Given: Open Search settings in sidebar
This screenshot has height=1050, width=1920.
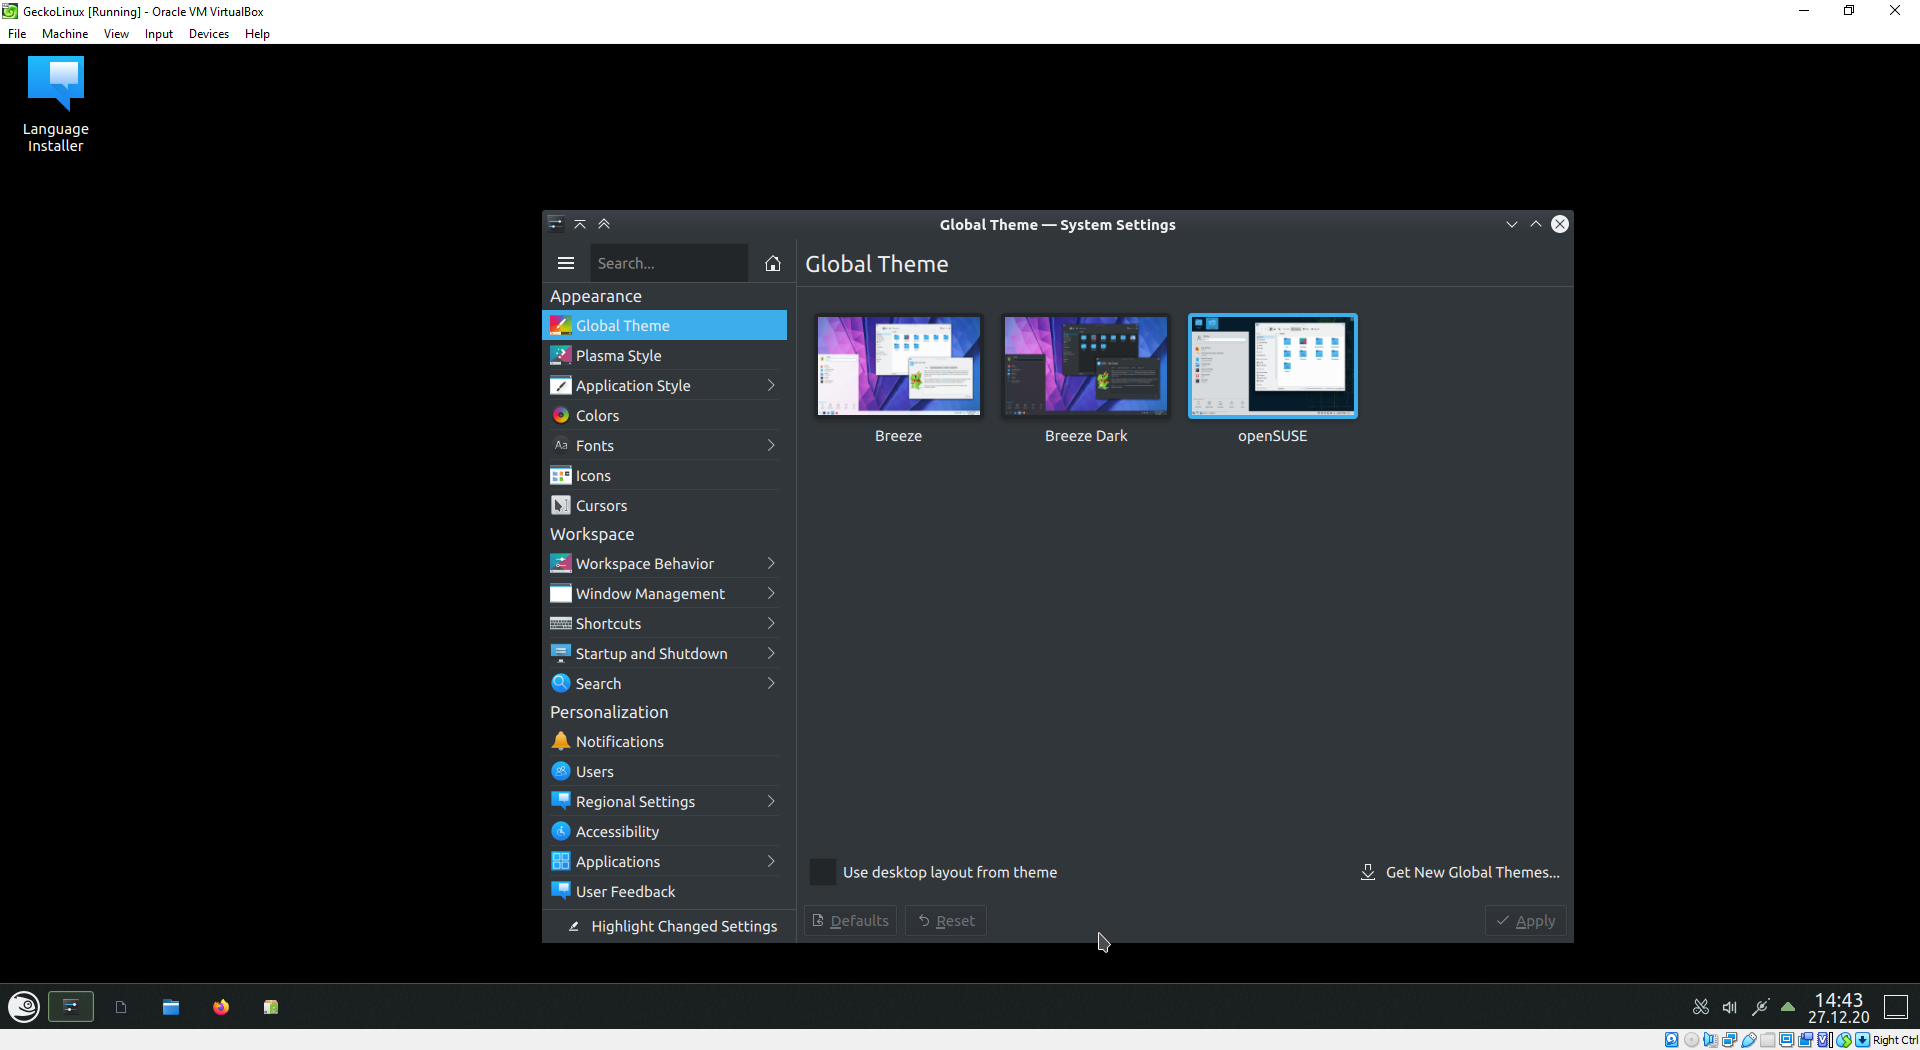Looking at the screenshot, I should (x=664, y=683).
